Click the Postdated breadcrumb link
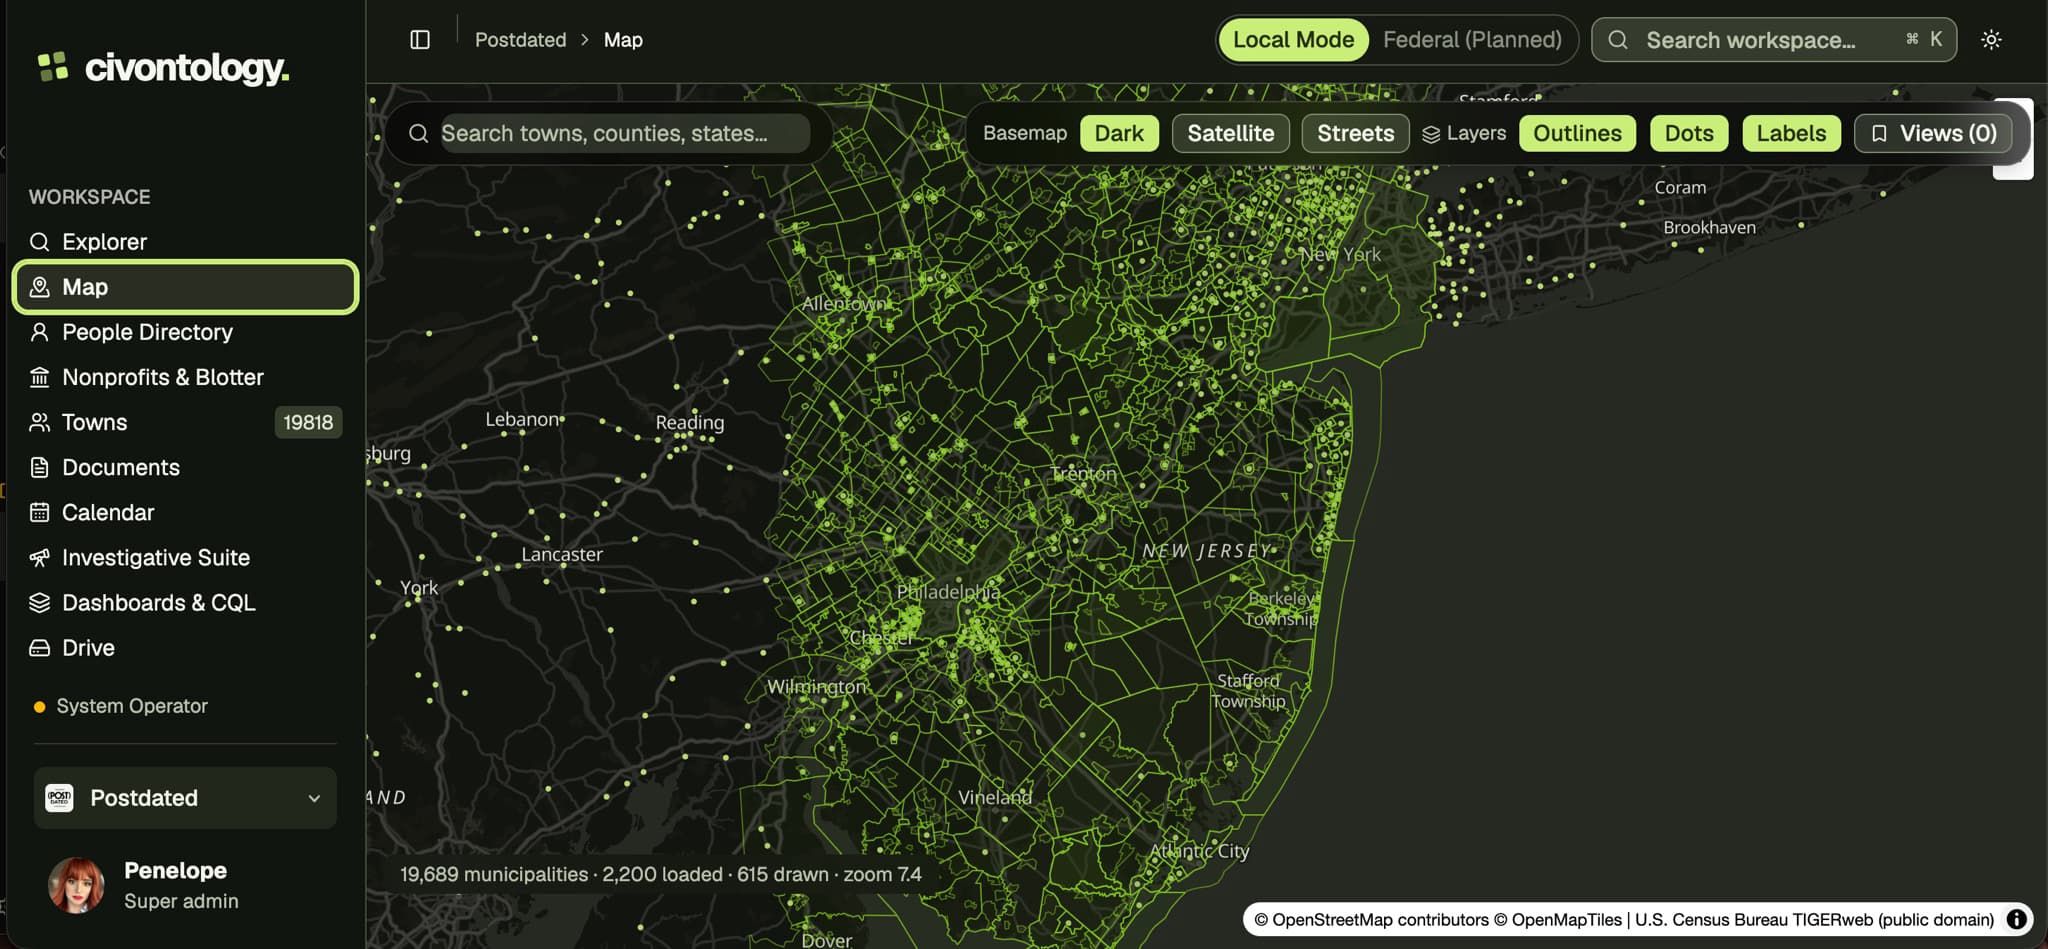2048x949 pixels. (520, 40)
